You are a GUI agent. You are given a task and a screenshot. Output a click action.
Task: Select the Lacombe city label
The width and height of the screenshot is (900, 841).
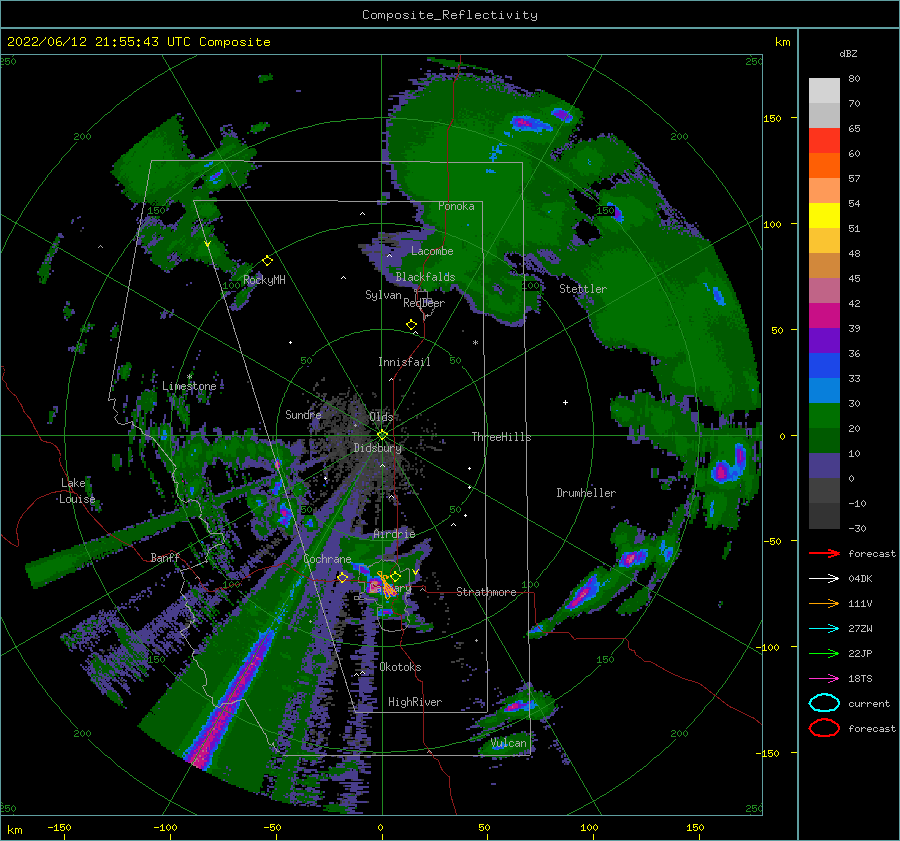click(x=432, y=251)
